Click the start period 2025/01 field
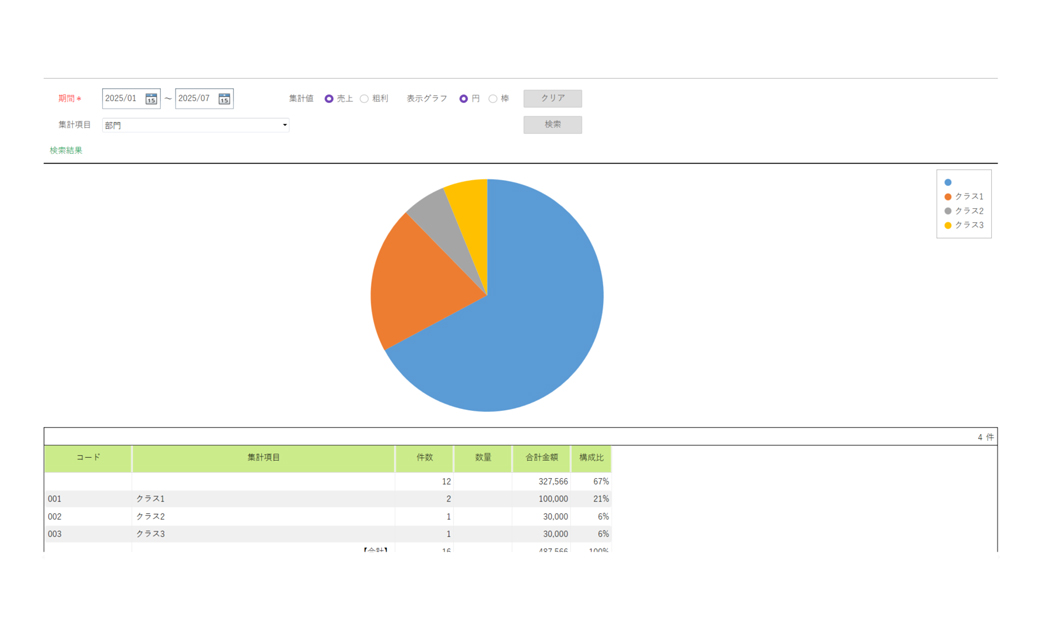1040x640 pixels. [x=122, y=99]
